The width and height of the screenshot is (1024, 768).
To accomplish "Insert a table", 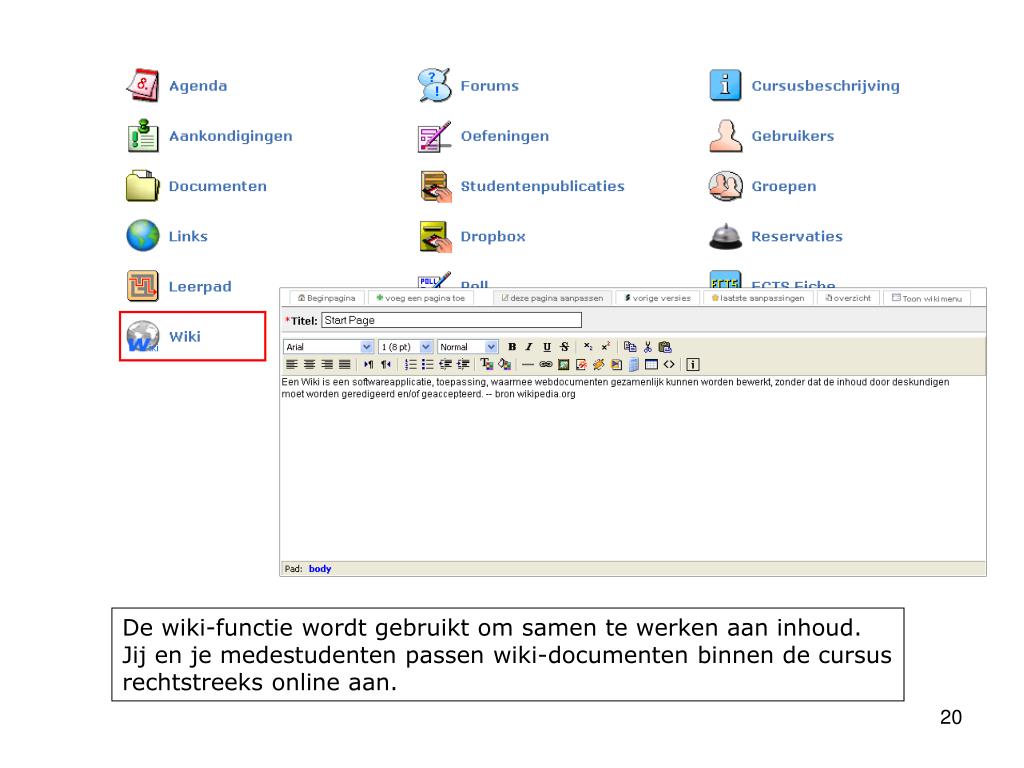I will pos(651,364).
